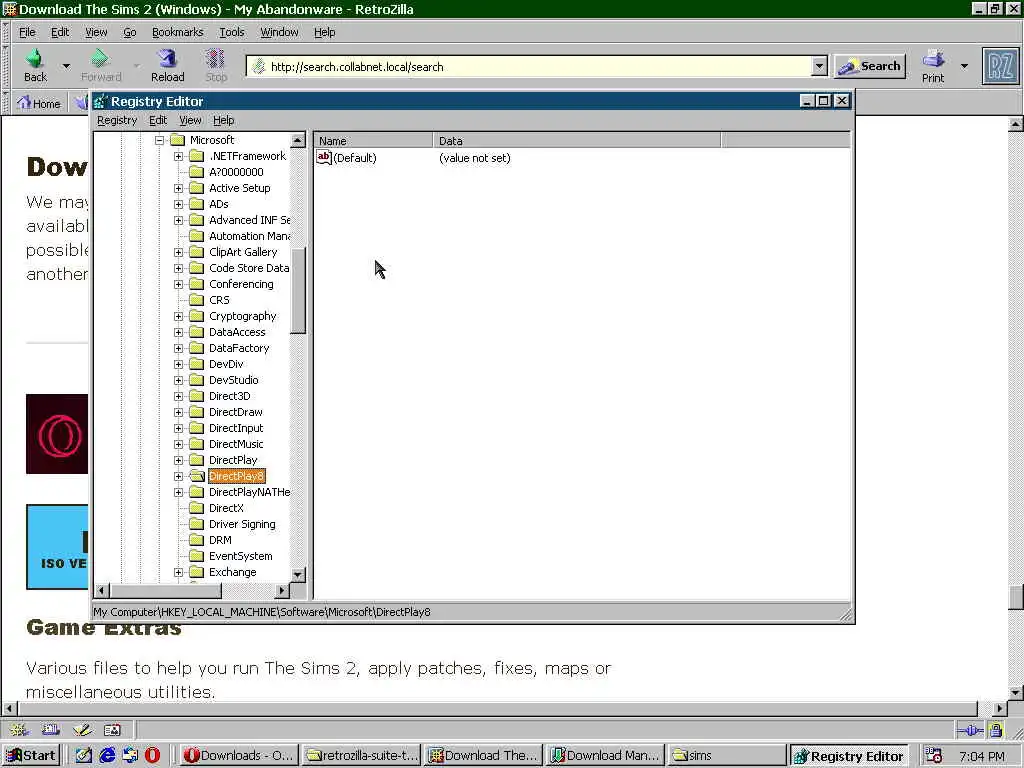Screen dimensions: 1024x768
Task: Select the EventSystem key
Action: [x=240, y=556]
